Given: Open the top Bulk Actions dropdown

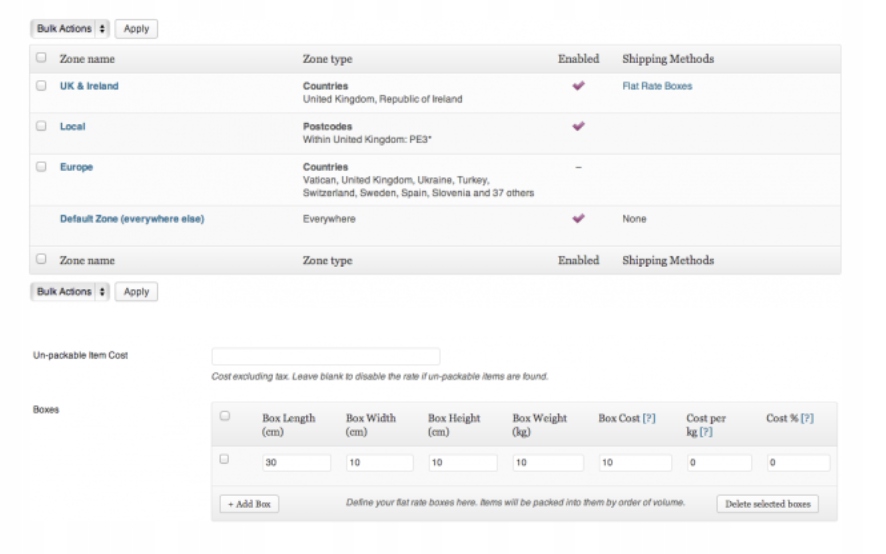Looking at the screenshot, I should 71,29.
